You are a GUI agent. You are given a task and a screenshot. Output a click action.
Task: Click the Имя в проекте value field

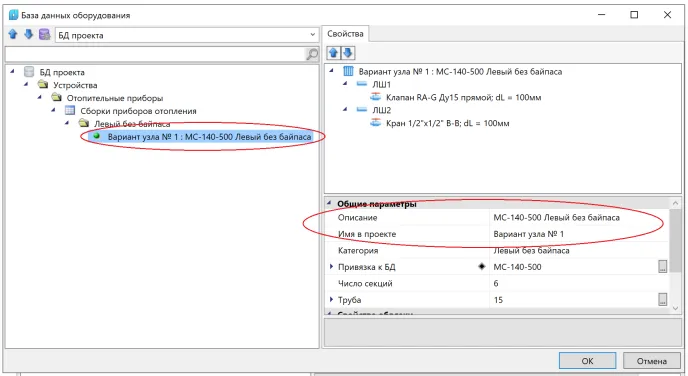579,234
